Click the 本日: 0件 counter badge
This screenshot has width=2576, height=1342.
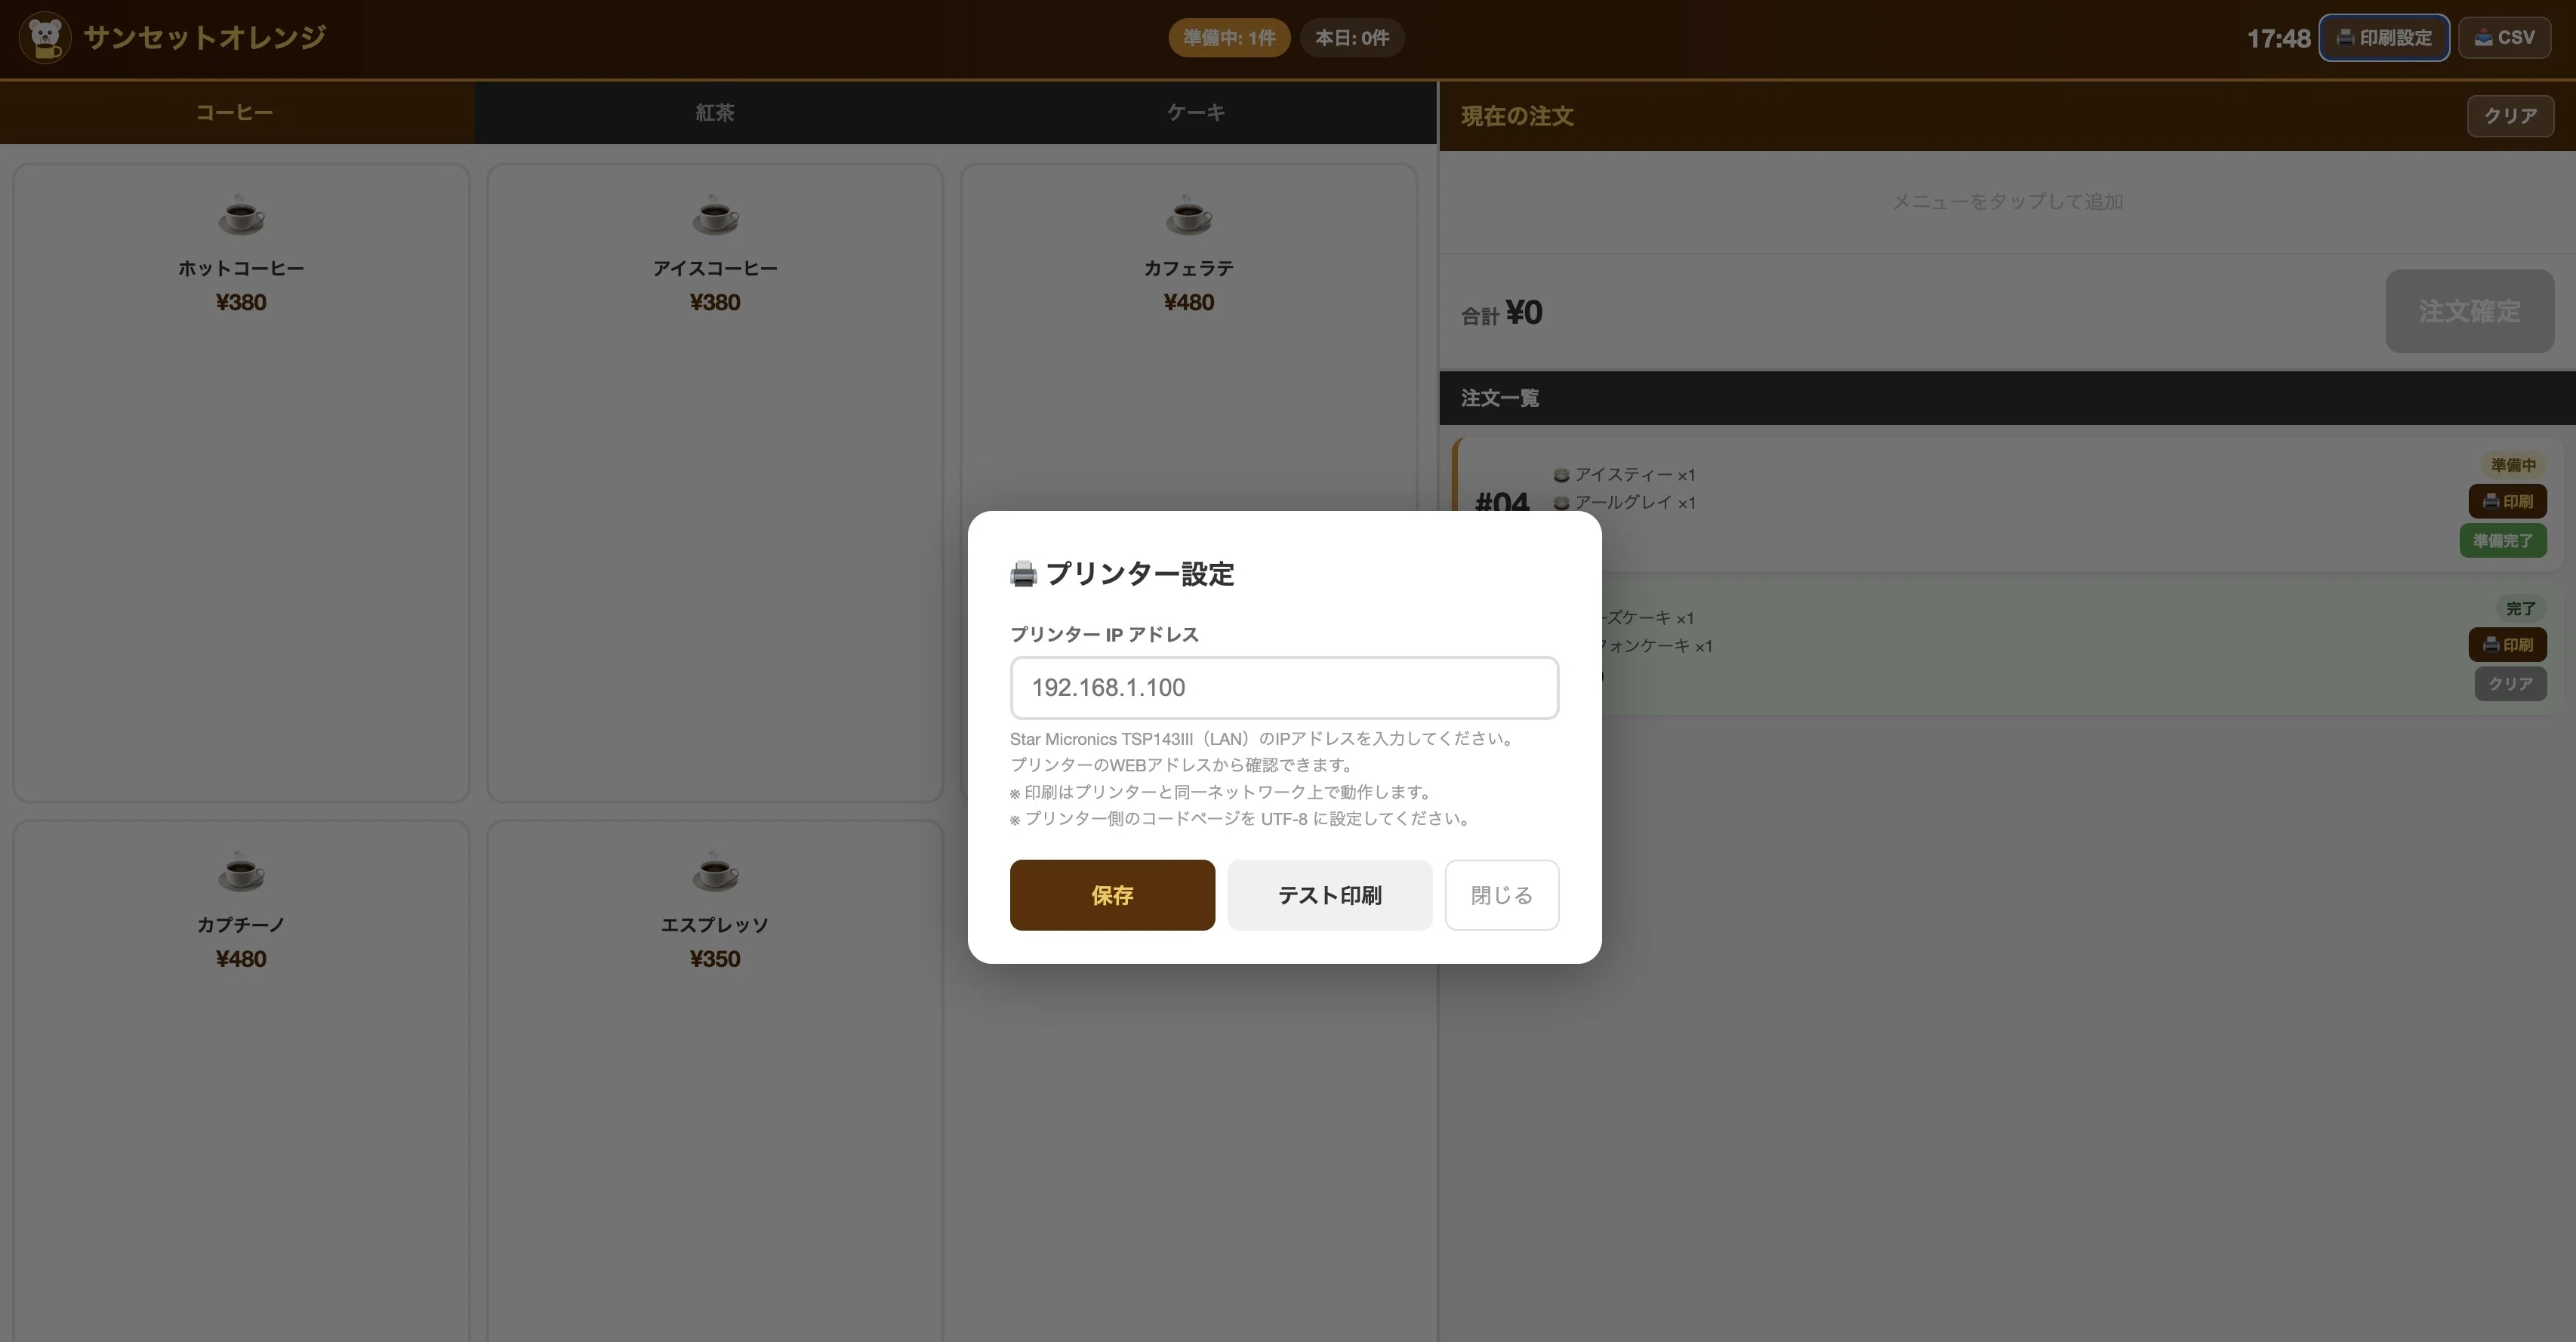click(x=1351, y=38)
